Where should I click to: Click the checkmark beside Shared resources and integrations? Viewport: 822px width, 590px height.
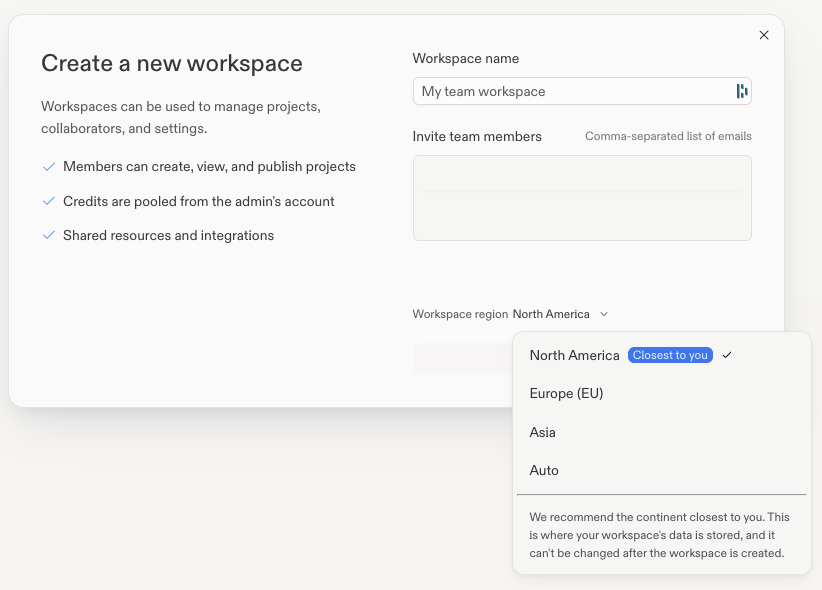pyautogui.click(x=49, y=235)
